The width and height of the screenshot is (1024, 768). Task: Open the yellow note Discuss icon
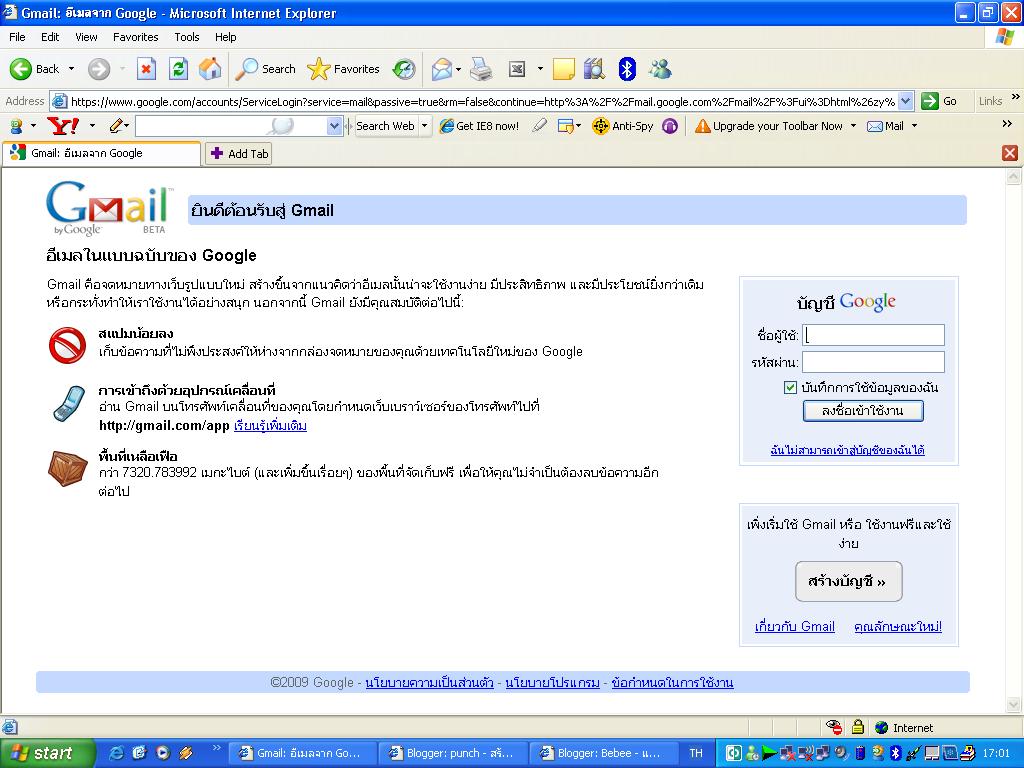coord(564,69)
